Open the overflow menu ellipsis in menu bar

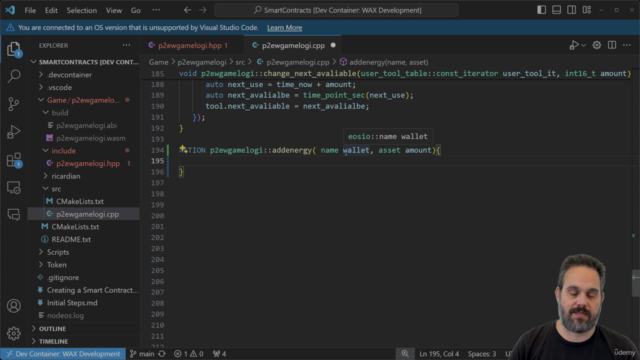pyautogui.click(x=156, y=10)
